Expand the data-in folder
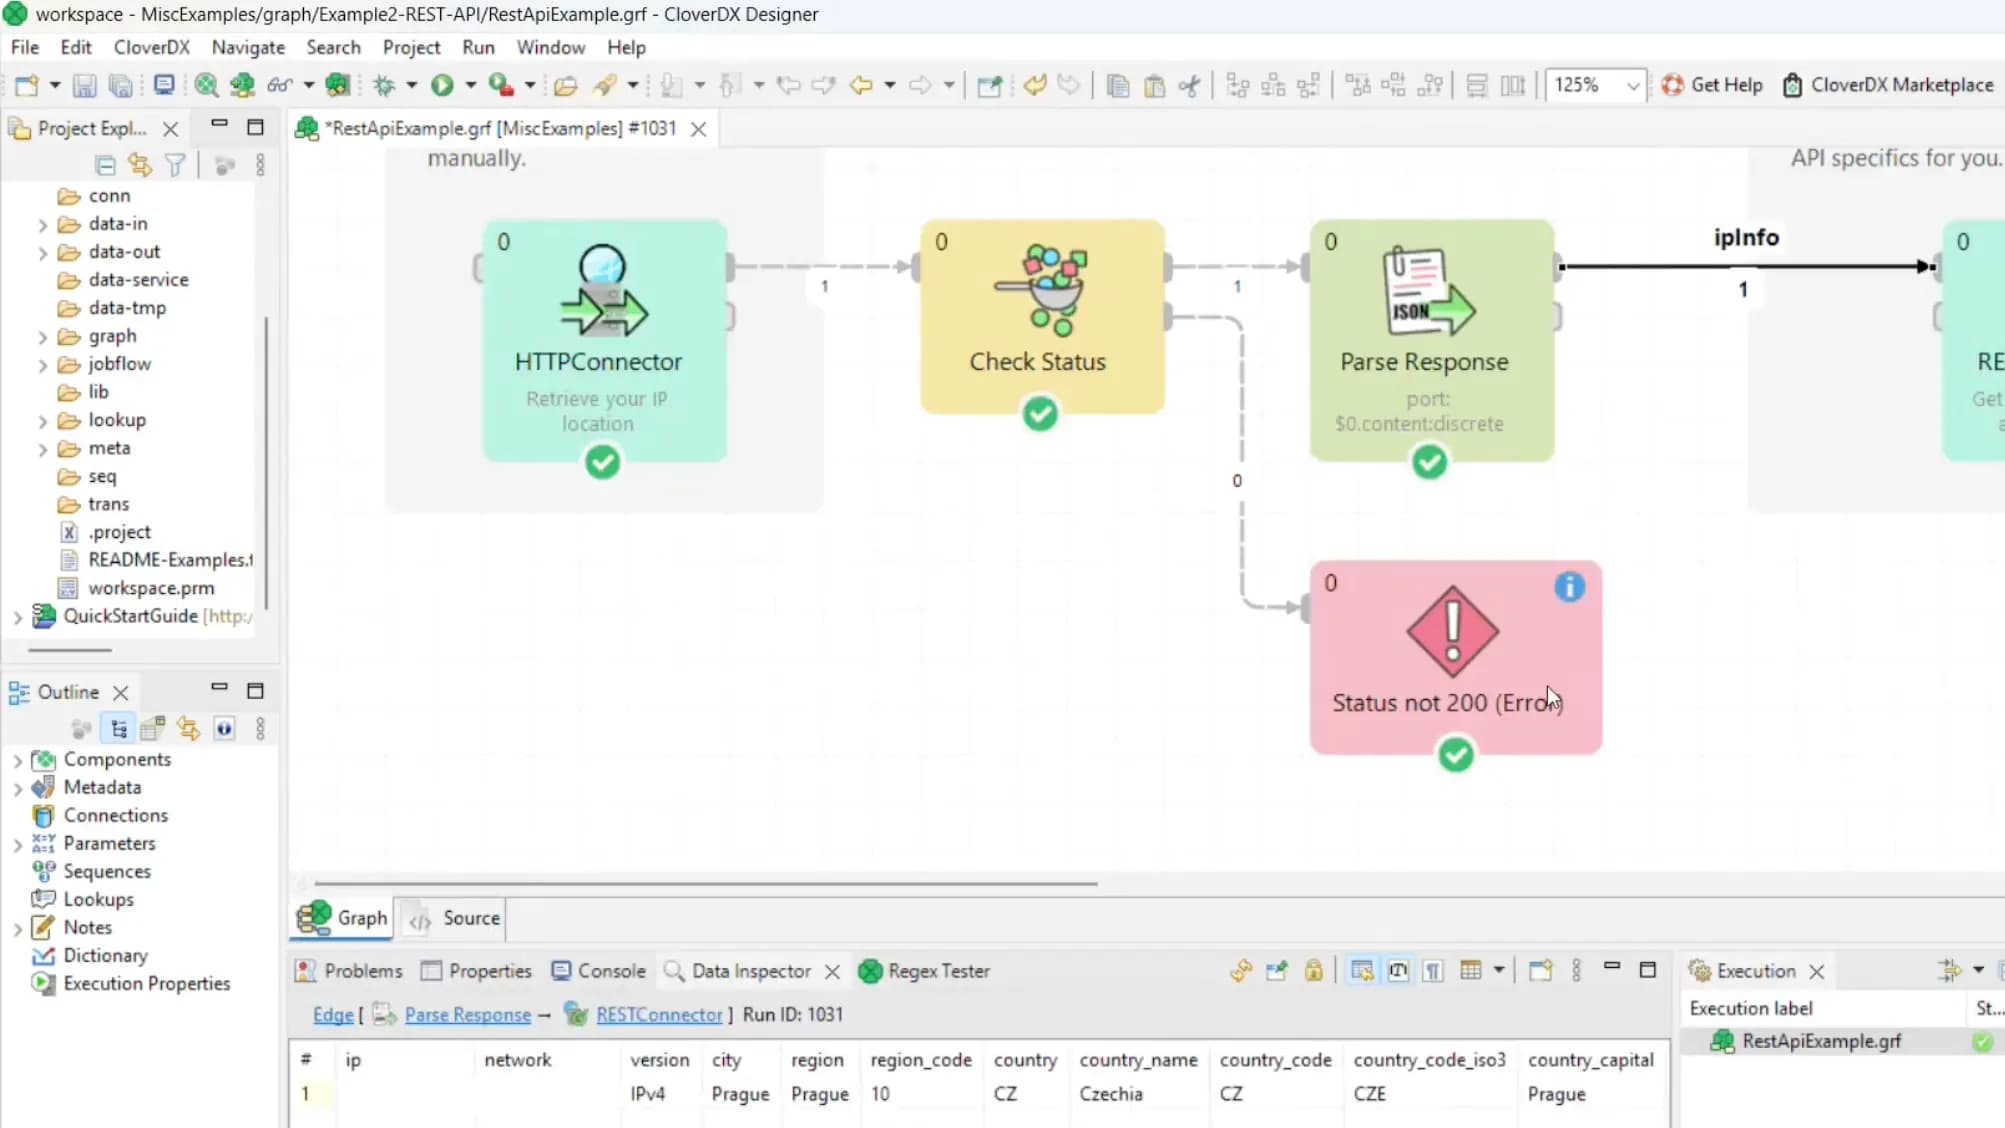The height and width of the screenshot is (1128, 2005). (x=43, y=225)
